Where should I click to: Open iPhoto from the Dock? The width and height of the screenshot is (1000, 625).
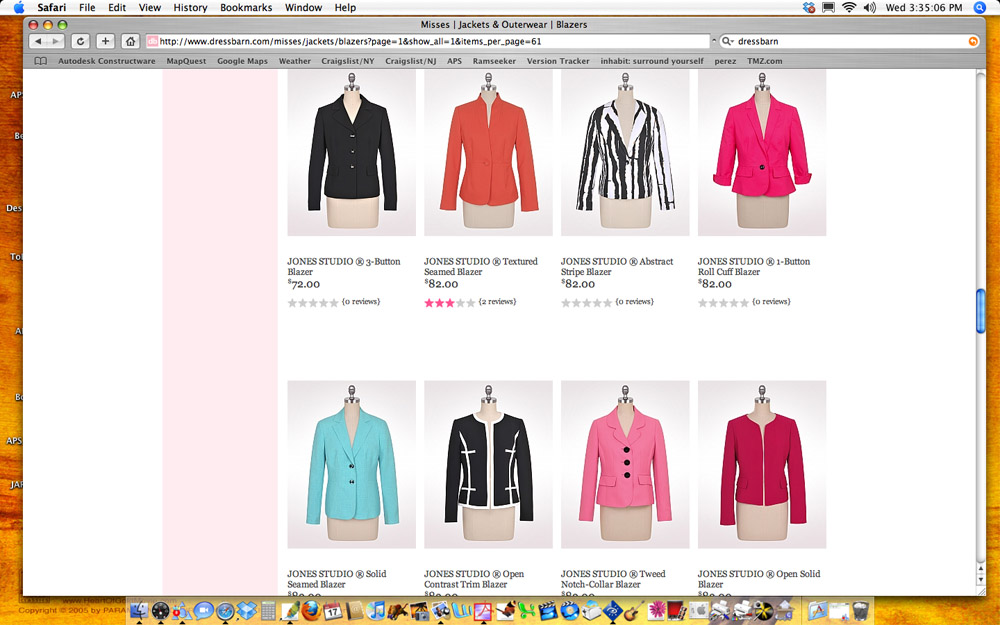[419, 611]
